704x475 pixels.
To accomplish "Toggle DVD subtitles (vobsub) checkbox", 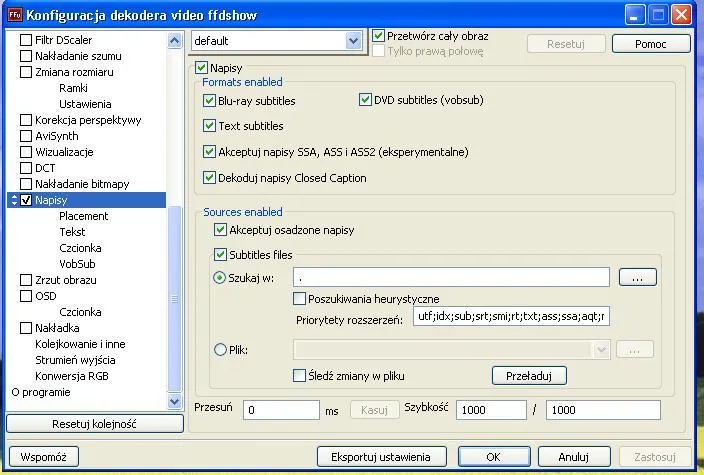I will pyautogui.click(x=365, y=101).
